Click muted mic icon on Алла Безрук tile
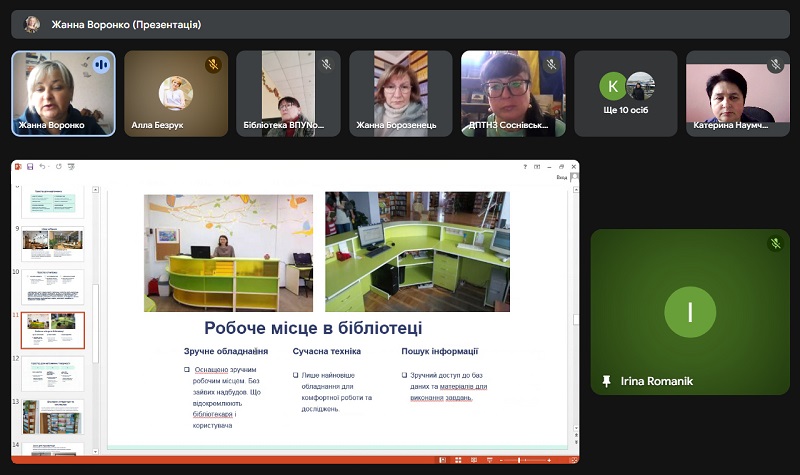This screenshot has height=475, width=800. [x=213, y=64]
